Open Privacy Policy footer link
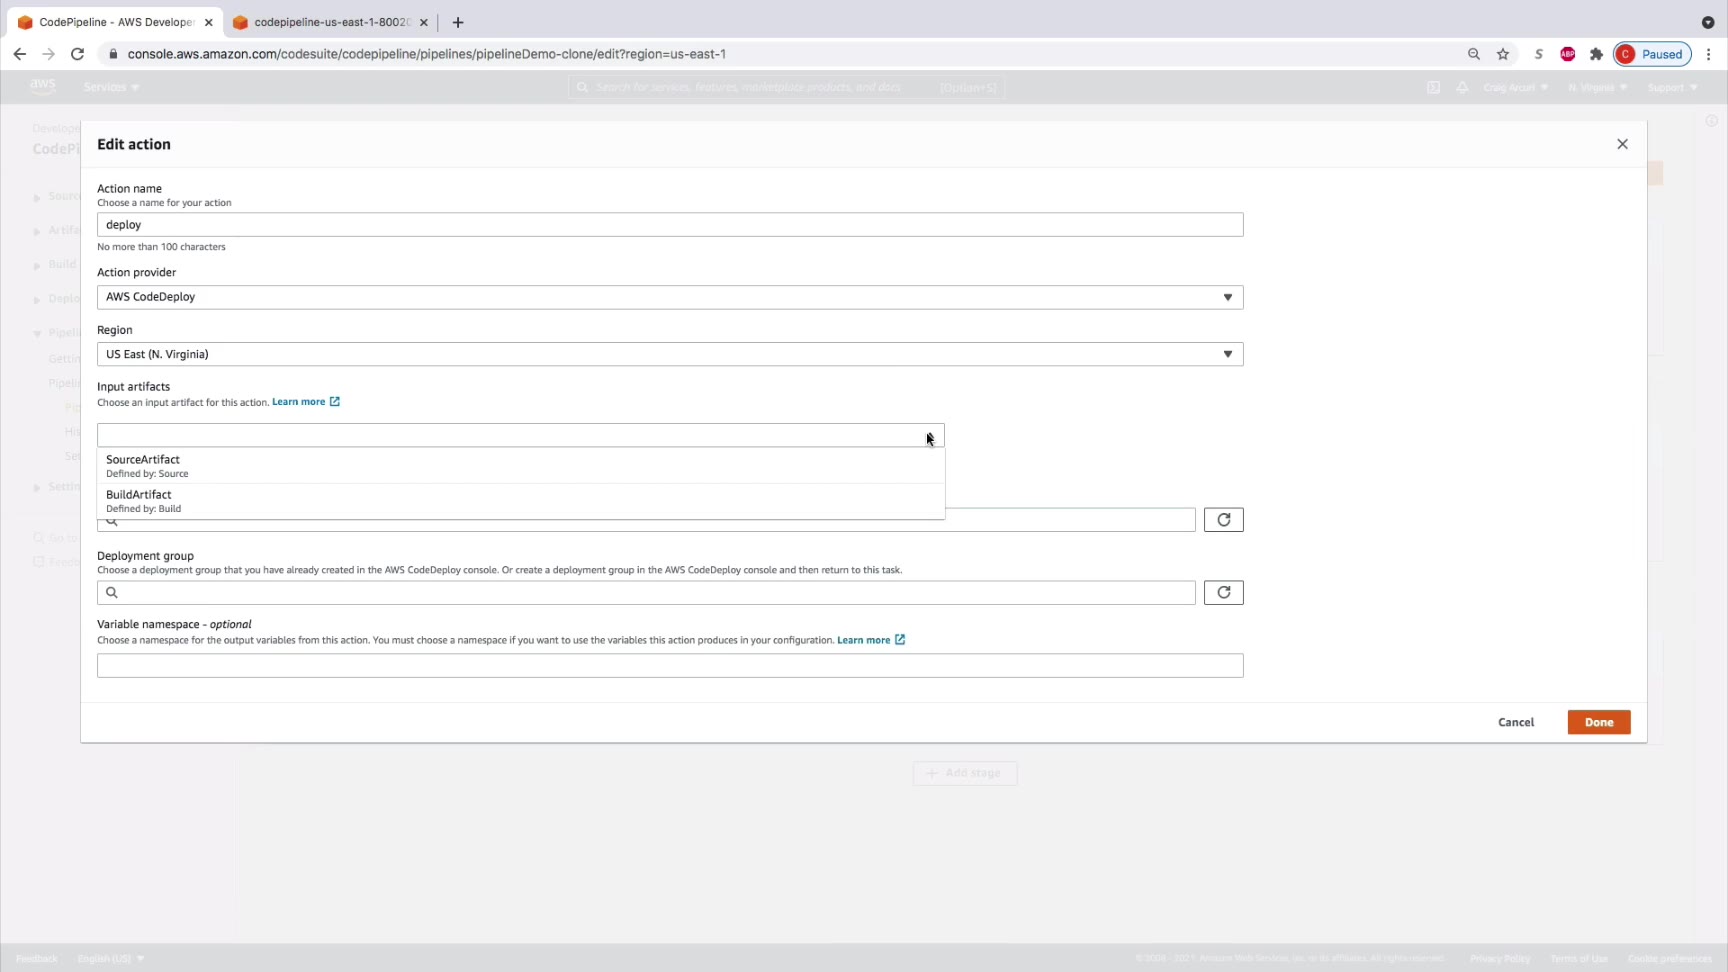This screenshot has height=972, width=1728. click(x=1500, y=958)
